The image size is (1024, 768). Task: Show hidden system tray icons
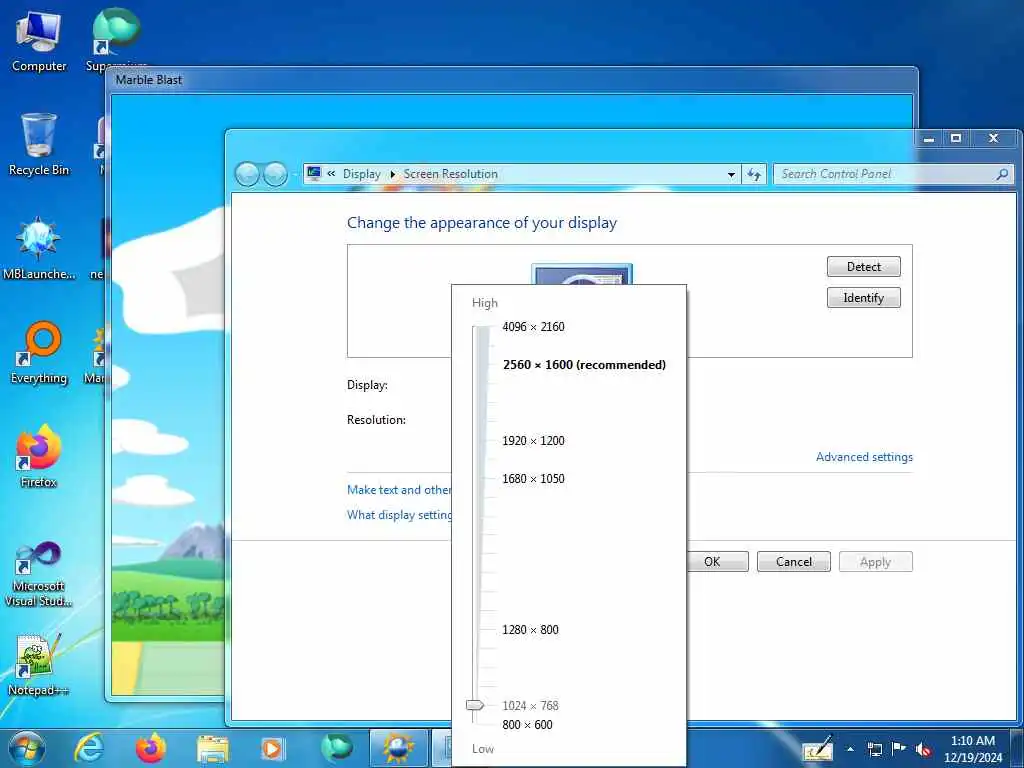pyautogui.click(x=850, y=749)
